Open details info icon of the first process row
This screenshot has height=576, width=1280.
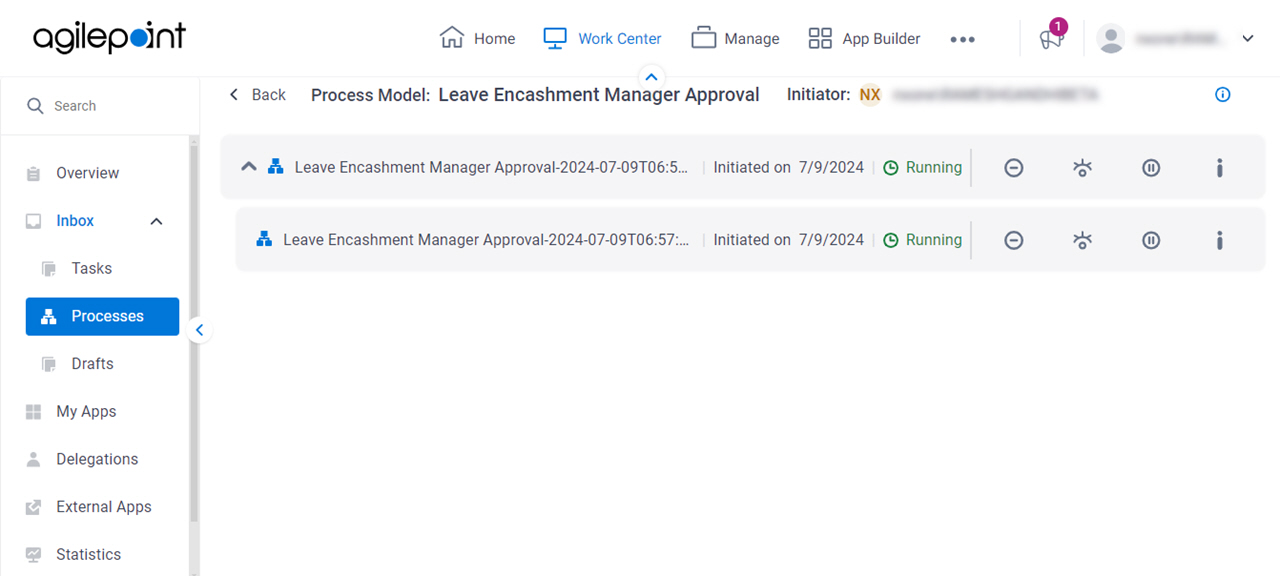click(1220, 168)
